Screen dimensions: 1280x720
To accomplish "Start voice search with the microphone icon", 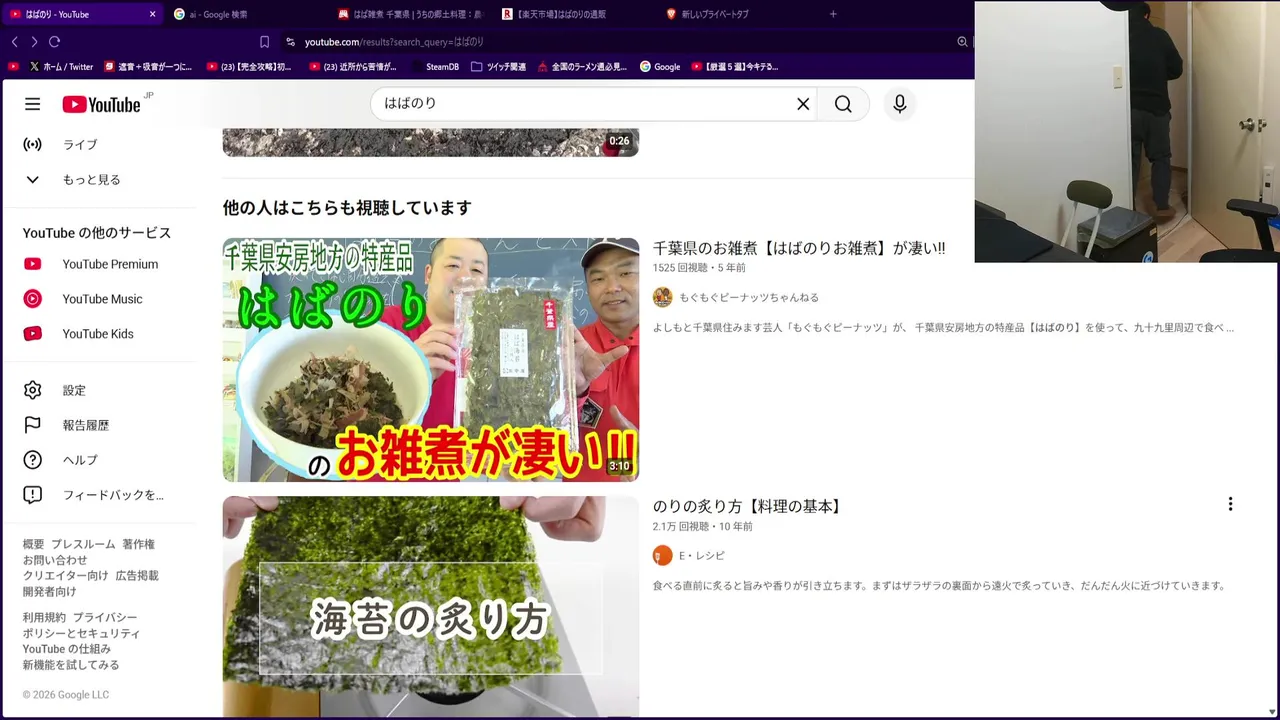I will pos(900,104).
